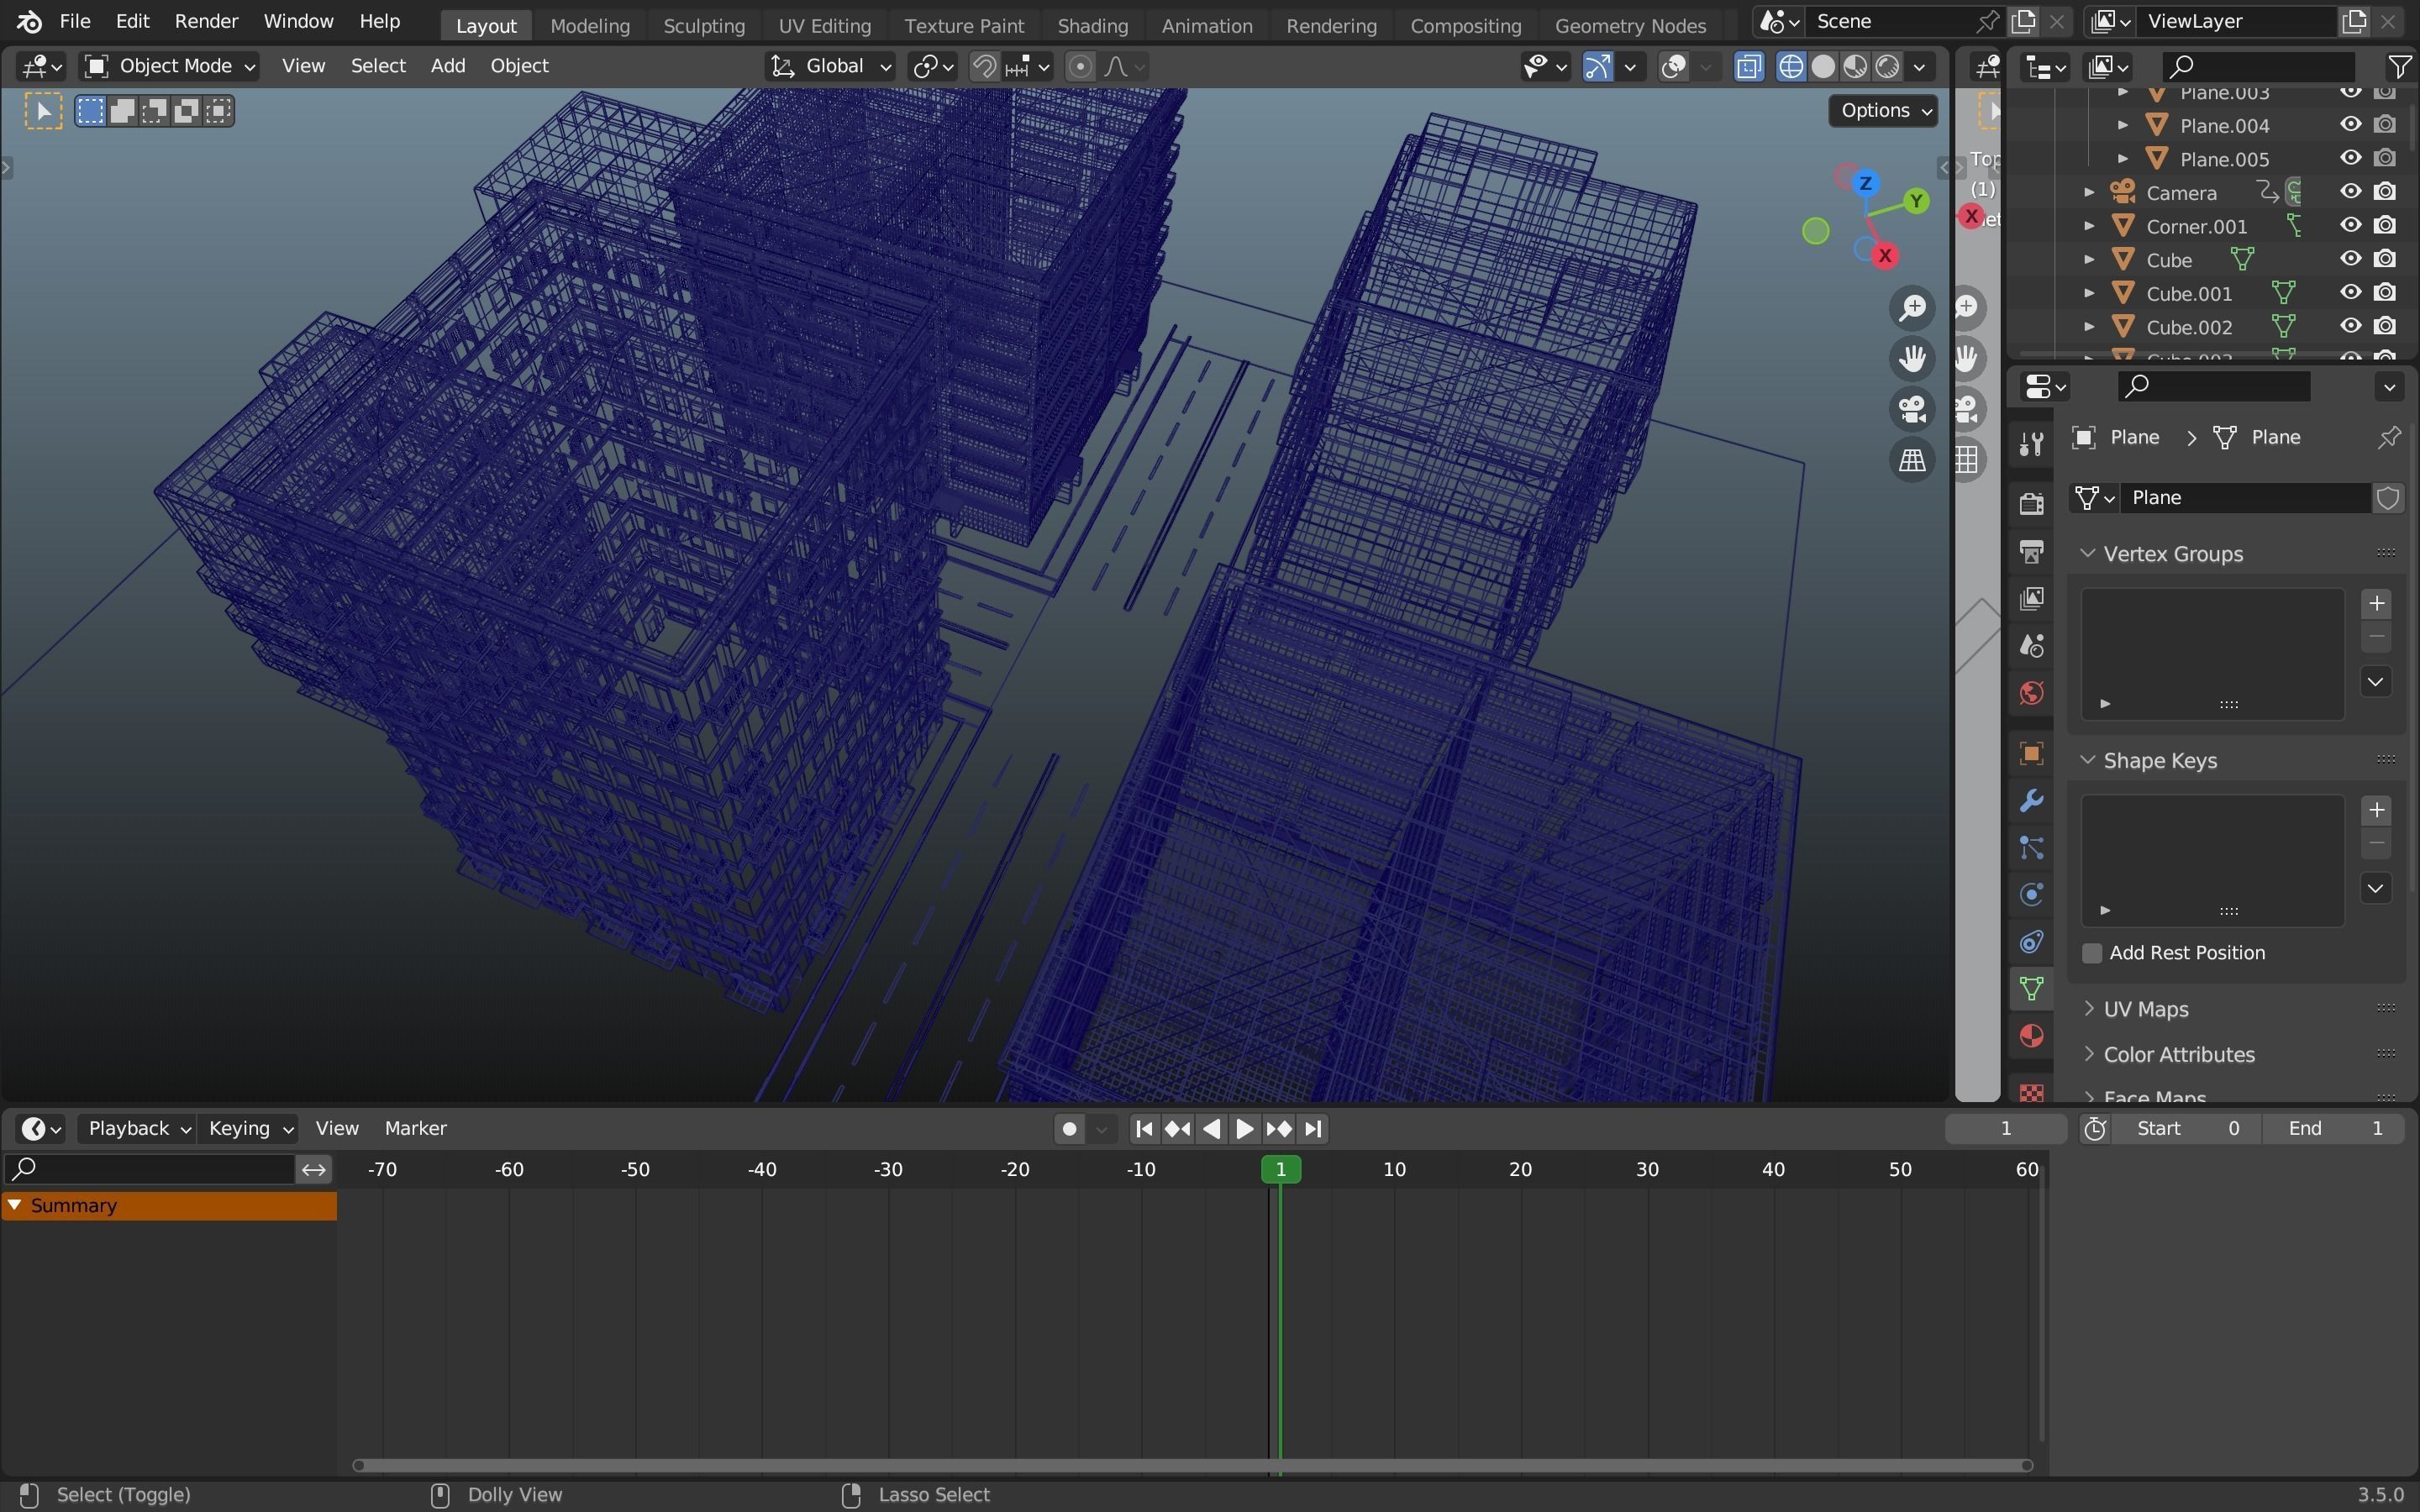Disable Cube.001 in renders camera icon
Image resolution: width=2420 pixels, height=1512 pixels.
(x=2385, y=293)
